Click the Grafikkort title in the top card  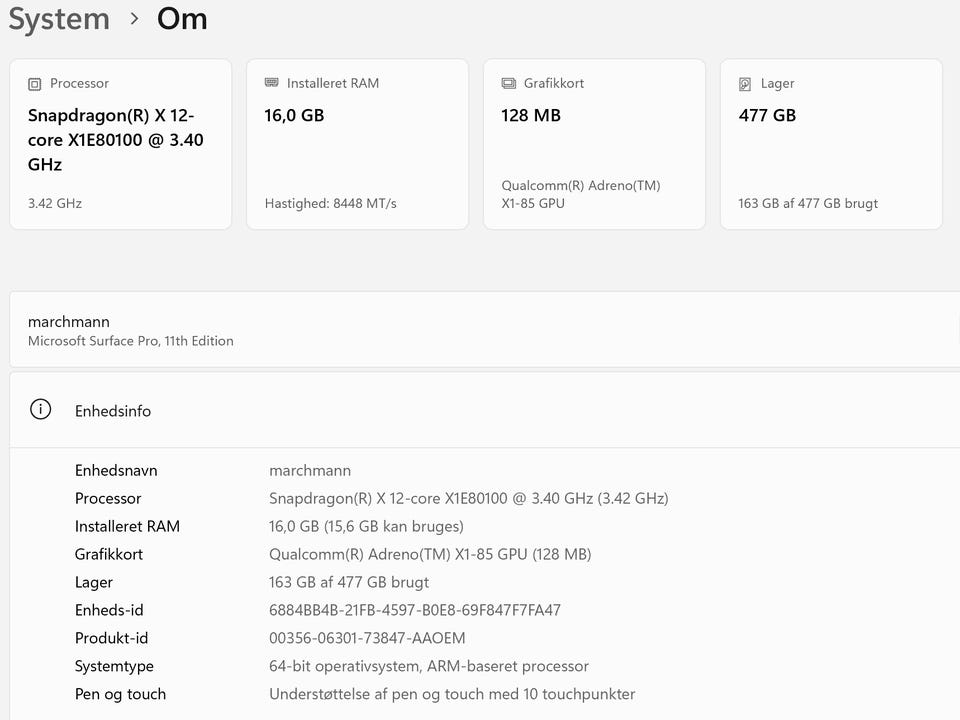click(x=554, y=83)
